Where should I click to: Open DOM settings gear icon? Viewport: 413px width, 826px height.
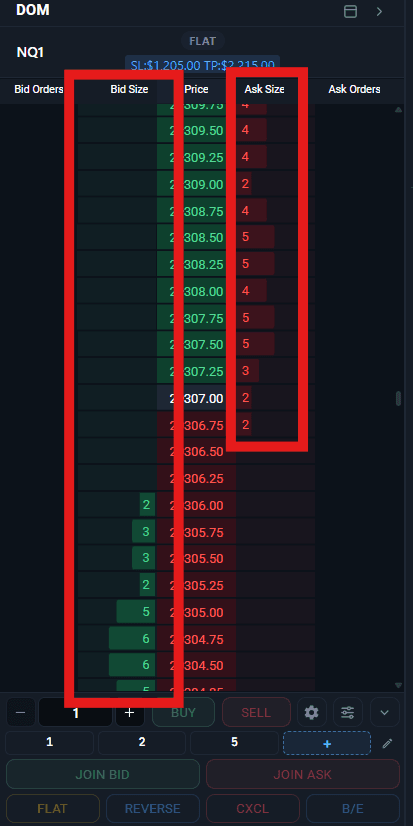312,712
